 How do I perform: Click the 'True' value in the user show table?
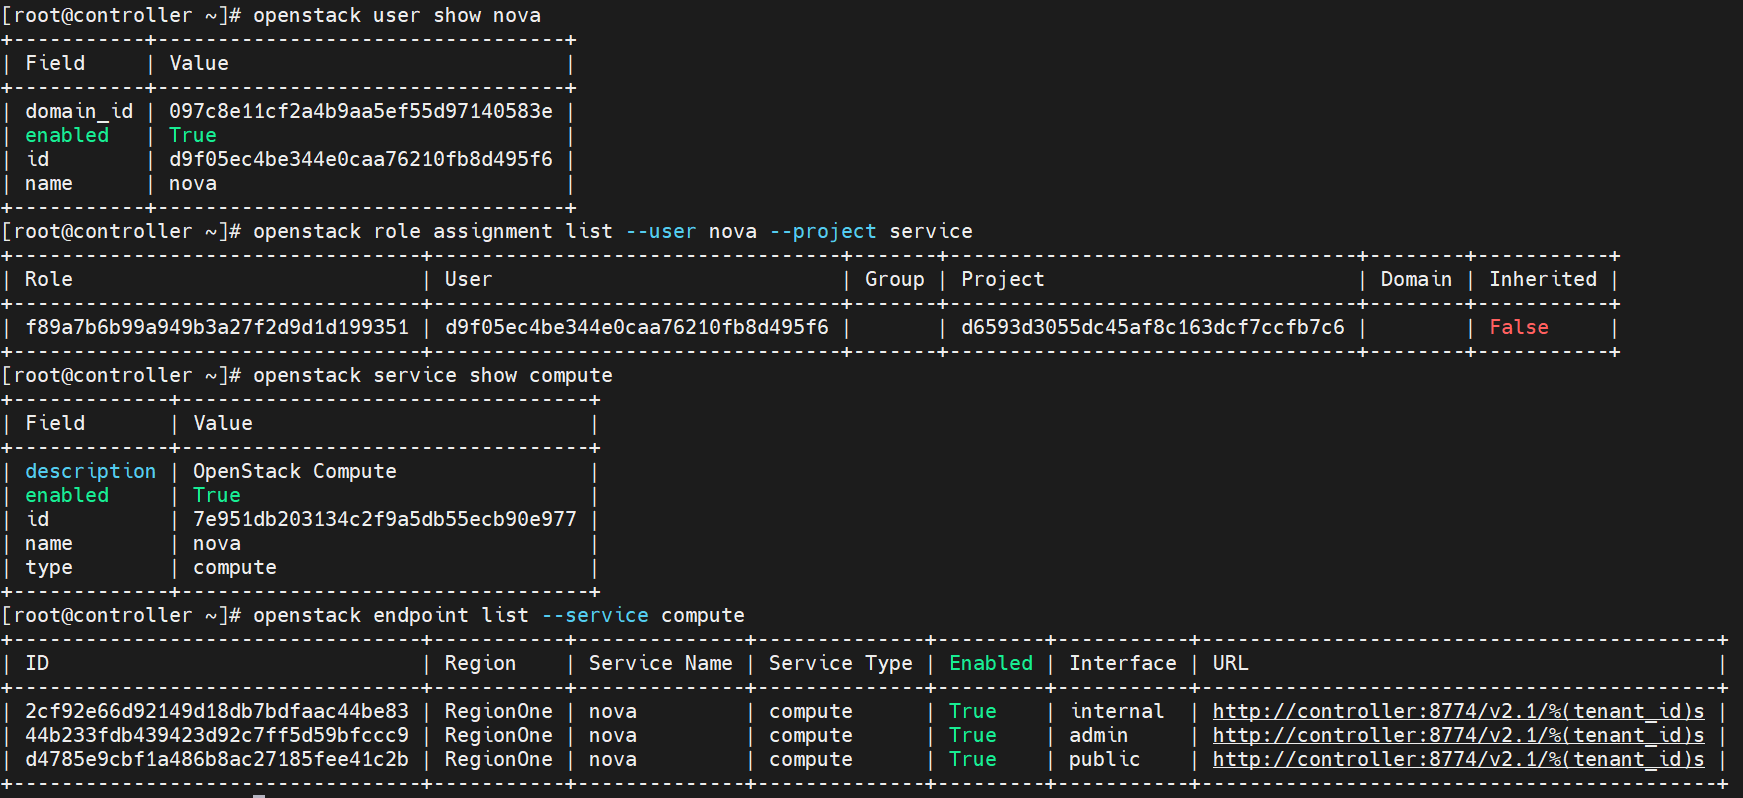[193, 135]
